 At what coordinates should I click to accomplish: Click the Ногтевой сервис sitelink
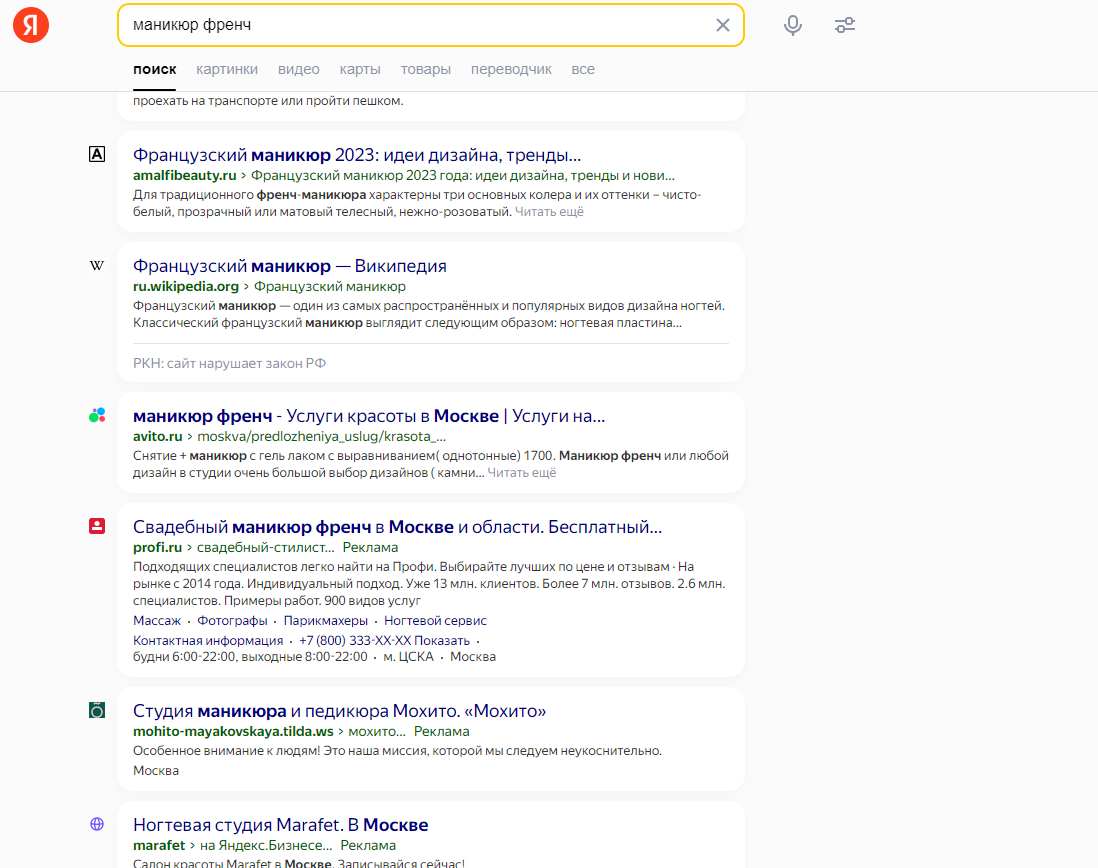[436, 620]
